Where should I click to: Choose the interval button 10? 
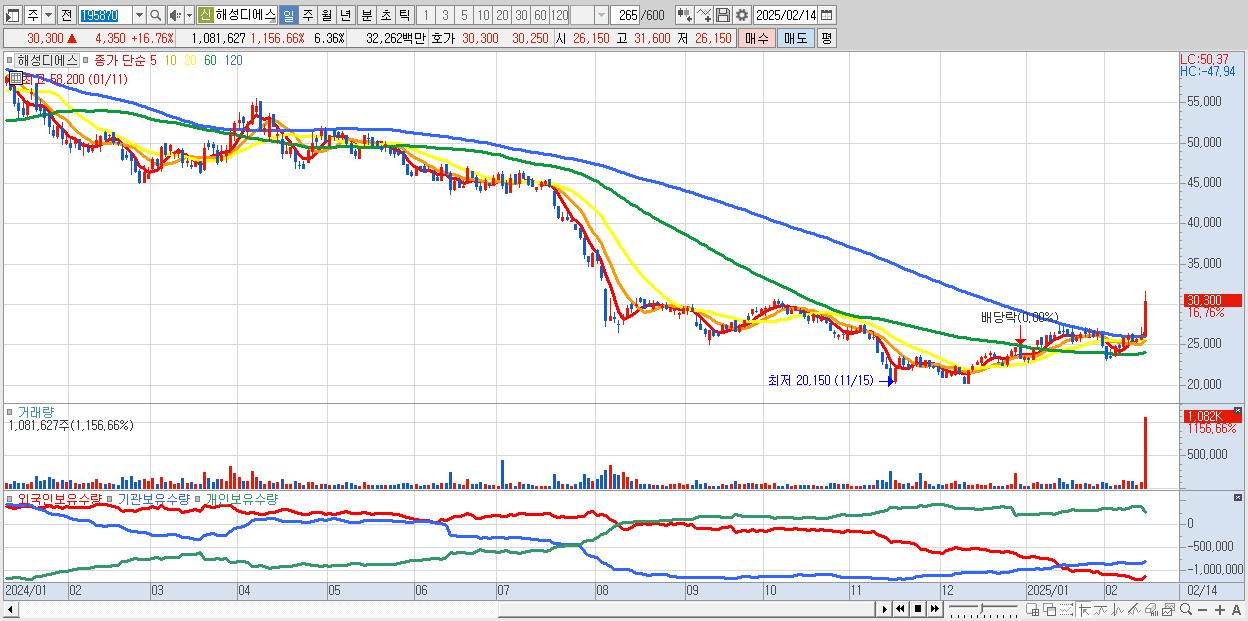tap(483, 15)
